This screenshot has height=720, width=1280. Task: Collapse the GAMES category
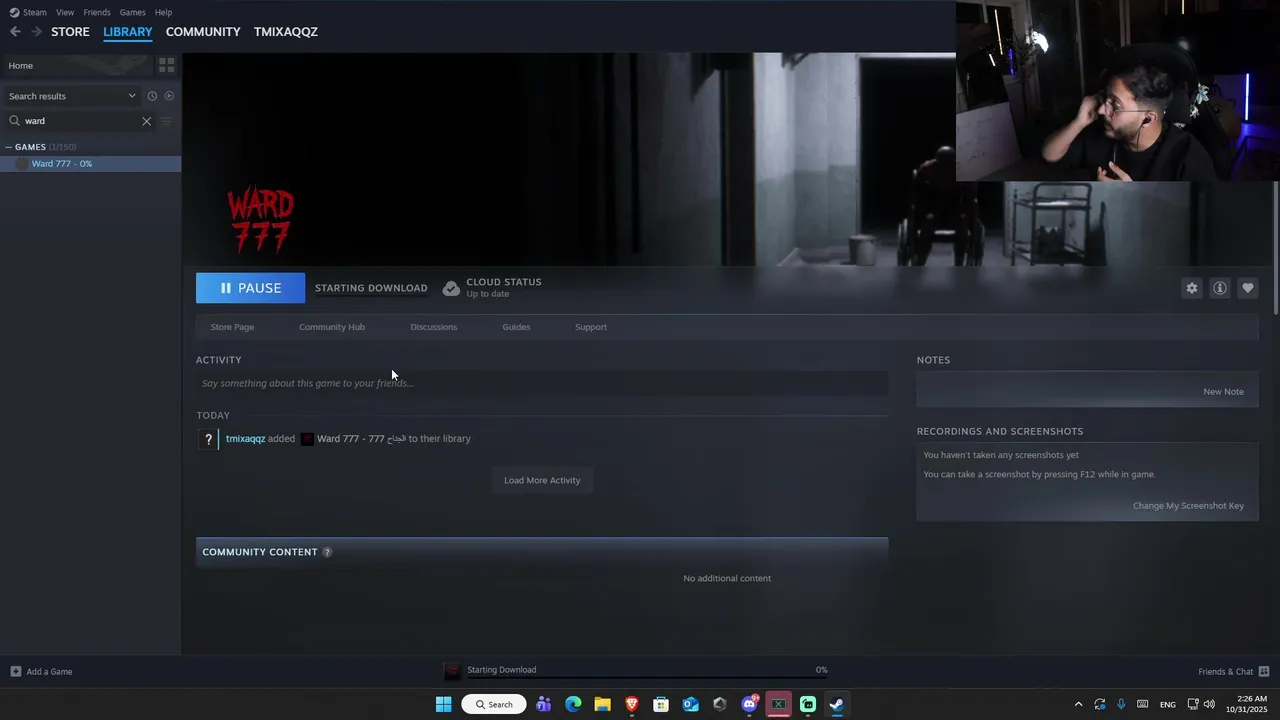9,147
